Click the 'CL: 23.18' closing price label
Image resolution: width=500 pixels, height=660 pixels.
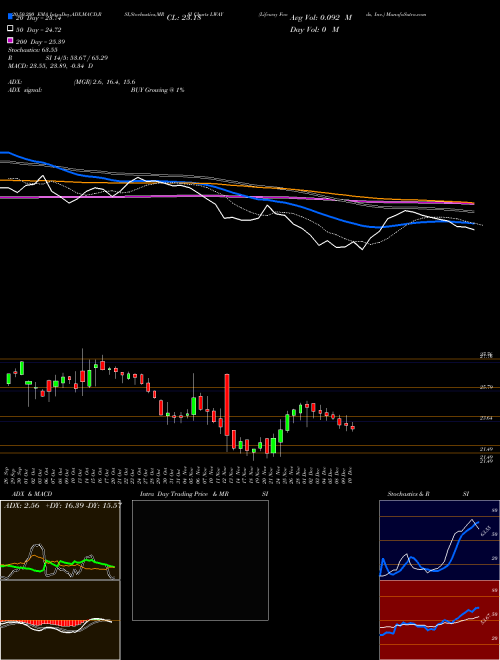click(x=184, y=18)
